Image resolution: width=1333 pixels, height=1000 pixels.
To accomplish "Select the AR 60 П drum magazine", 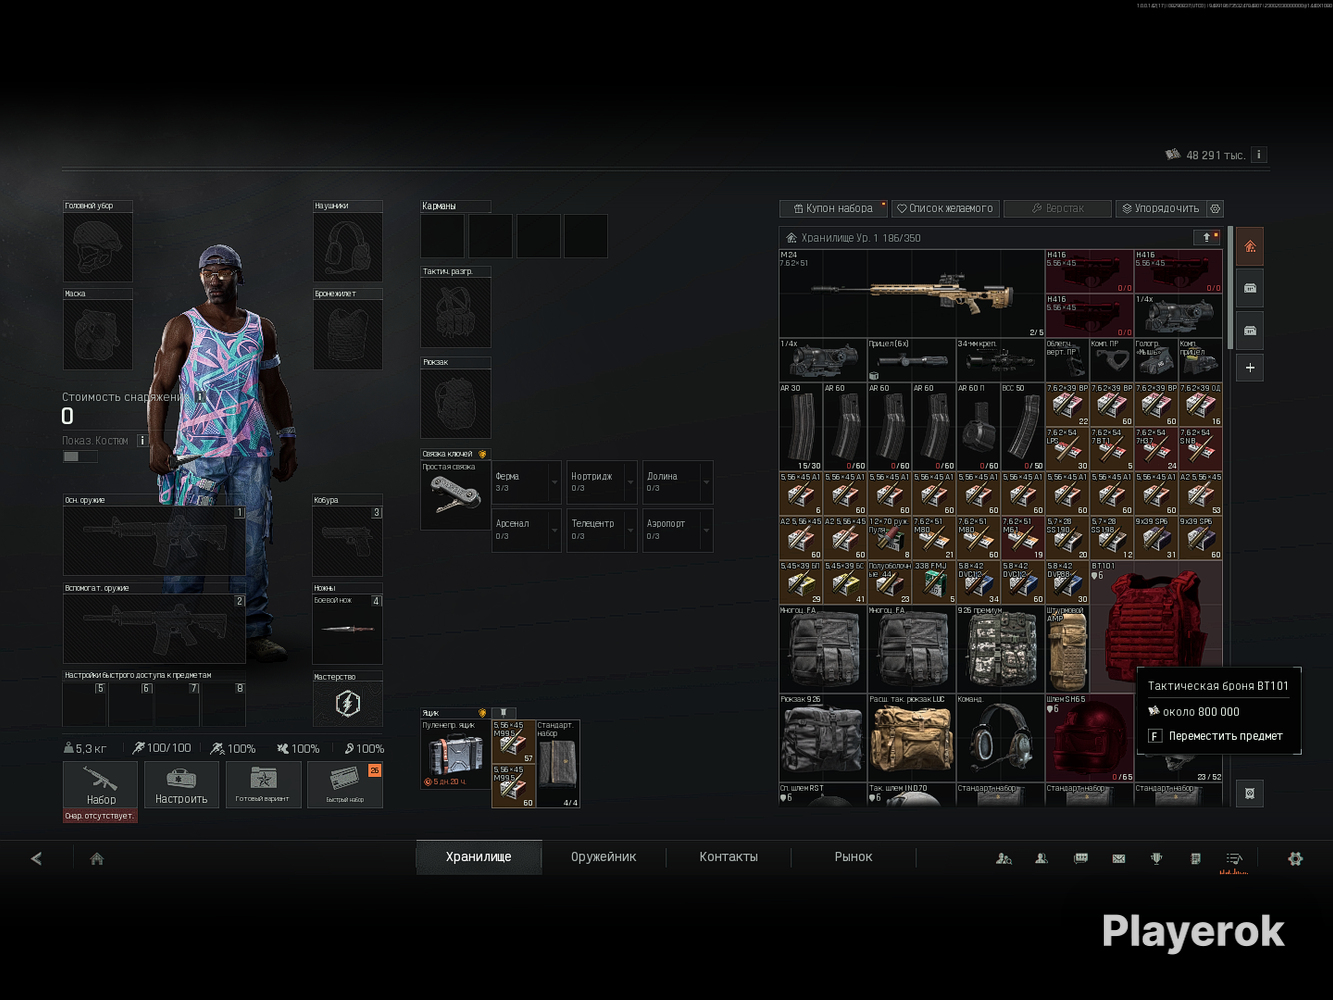I will pyautogui.click(x=978, y=427).
